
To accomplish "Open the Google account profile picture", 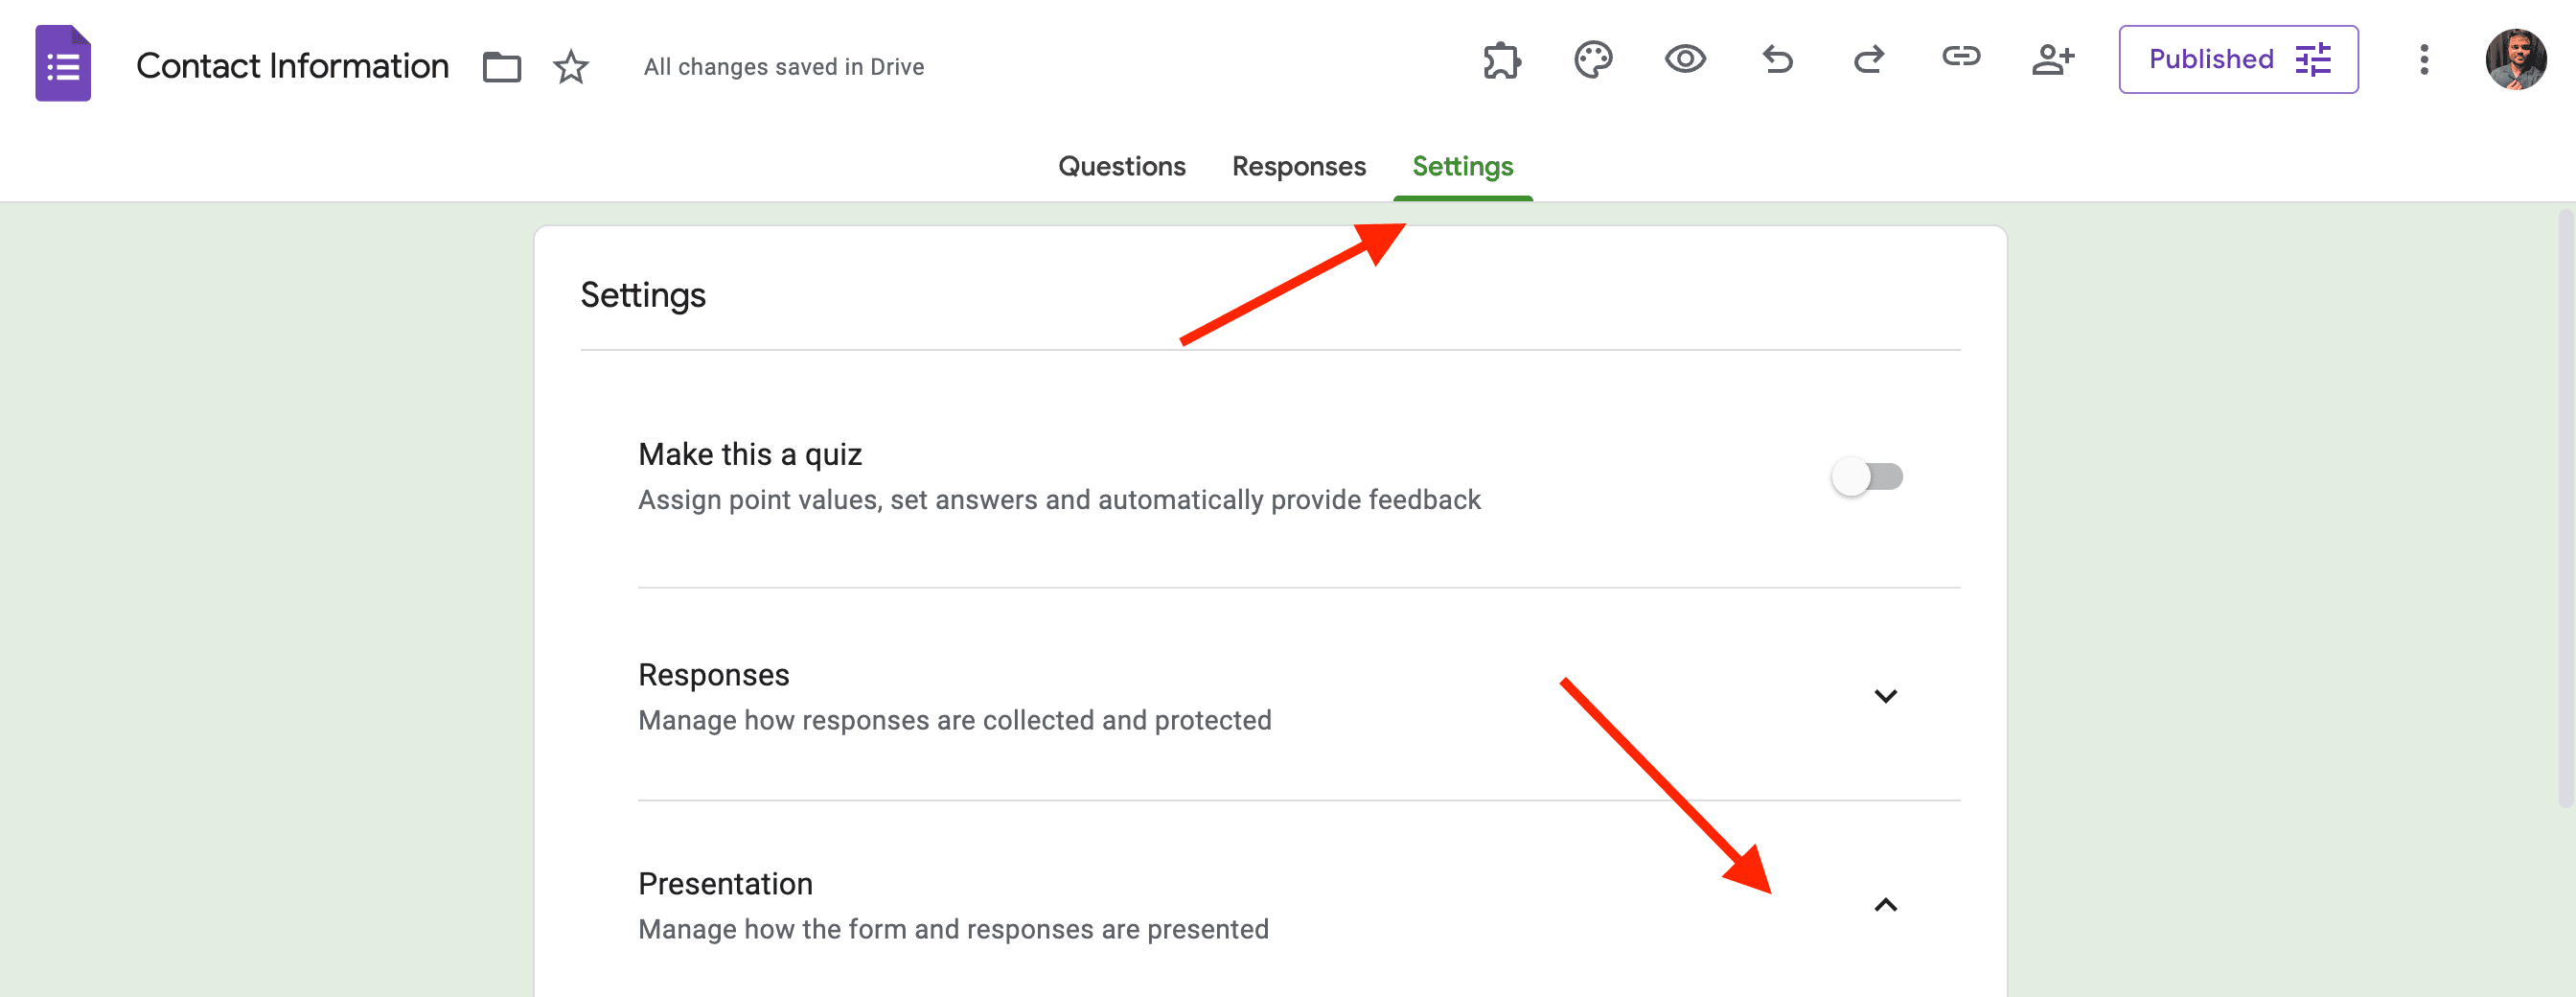I will click(2516, 60).
